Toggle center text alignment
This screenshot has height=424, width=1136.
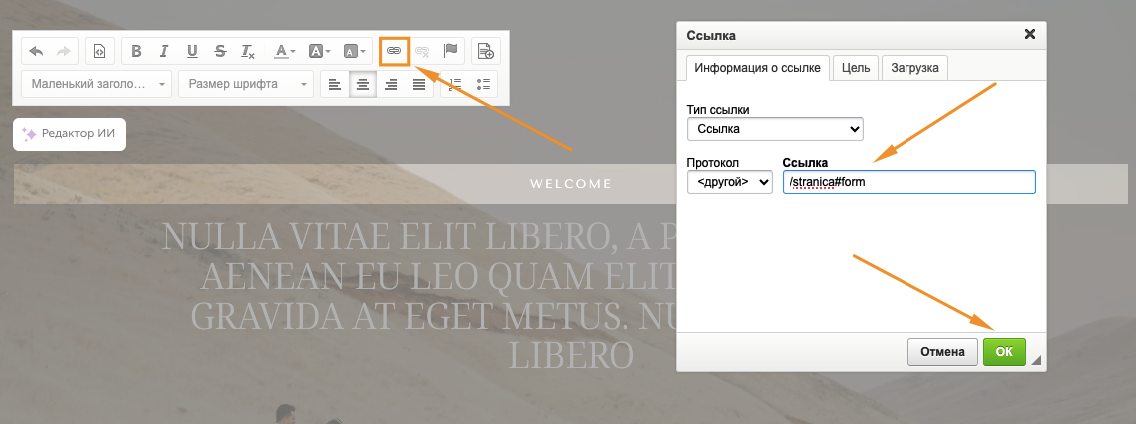coord(363,84)
